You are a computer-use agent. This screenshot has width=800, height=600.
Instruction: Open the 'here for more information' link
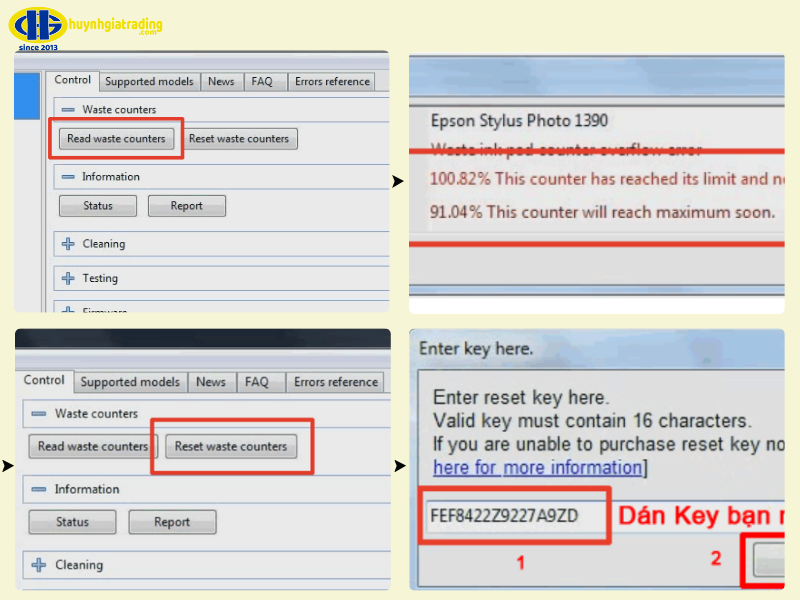[538, 467]
